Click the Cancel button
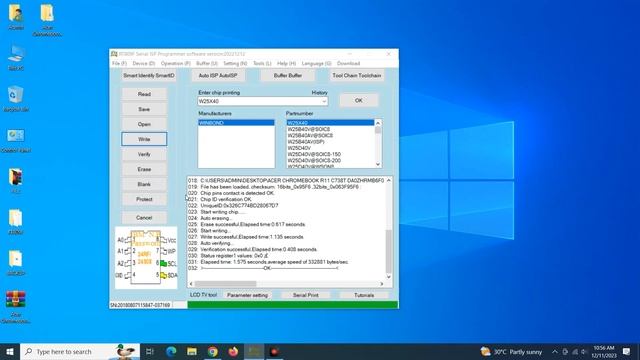The width and height of the screenshot is (640, 360). point(144,218)
